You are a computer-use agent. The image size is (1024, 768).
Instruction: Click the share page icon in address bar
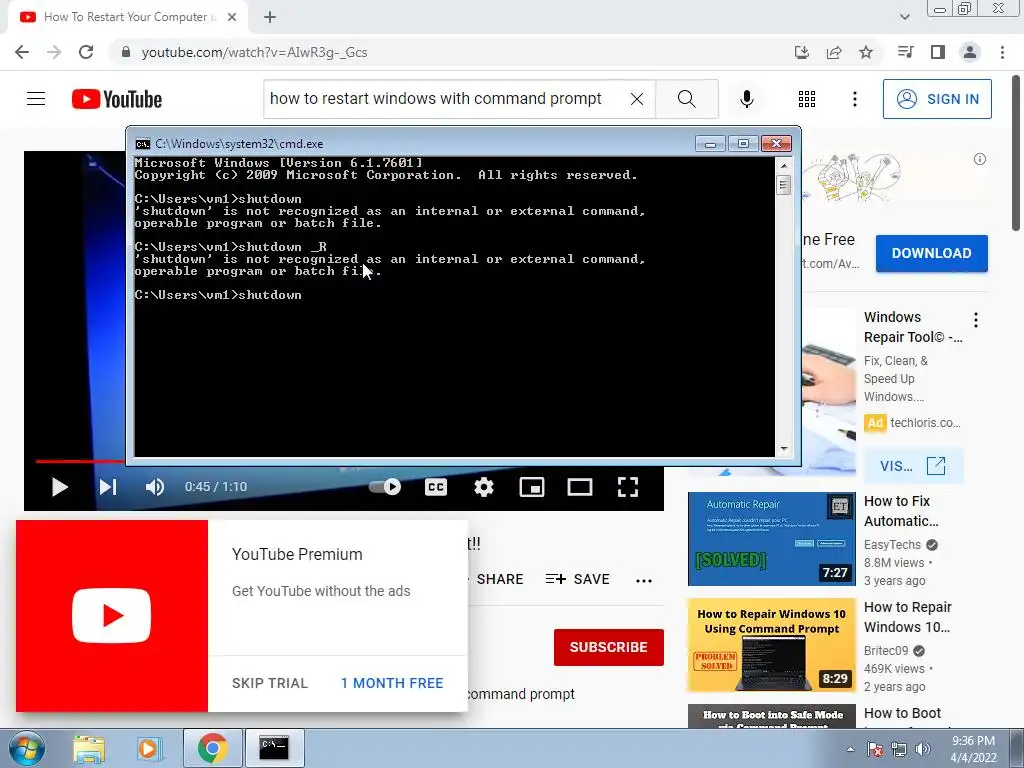coord(834,52)
